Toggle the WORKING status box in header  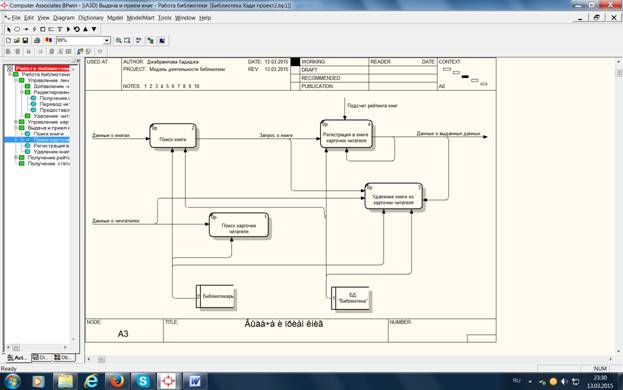(x=295, y=62)
